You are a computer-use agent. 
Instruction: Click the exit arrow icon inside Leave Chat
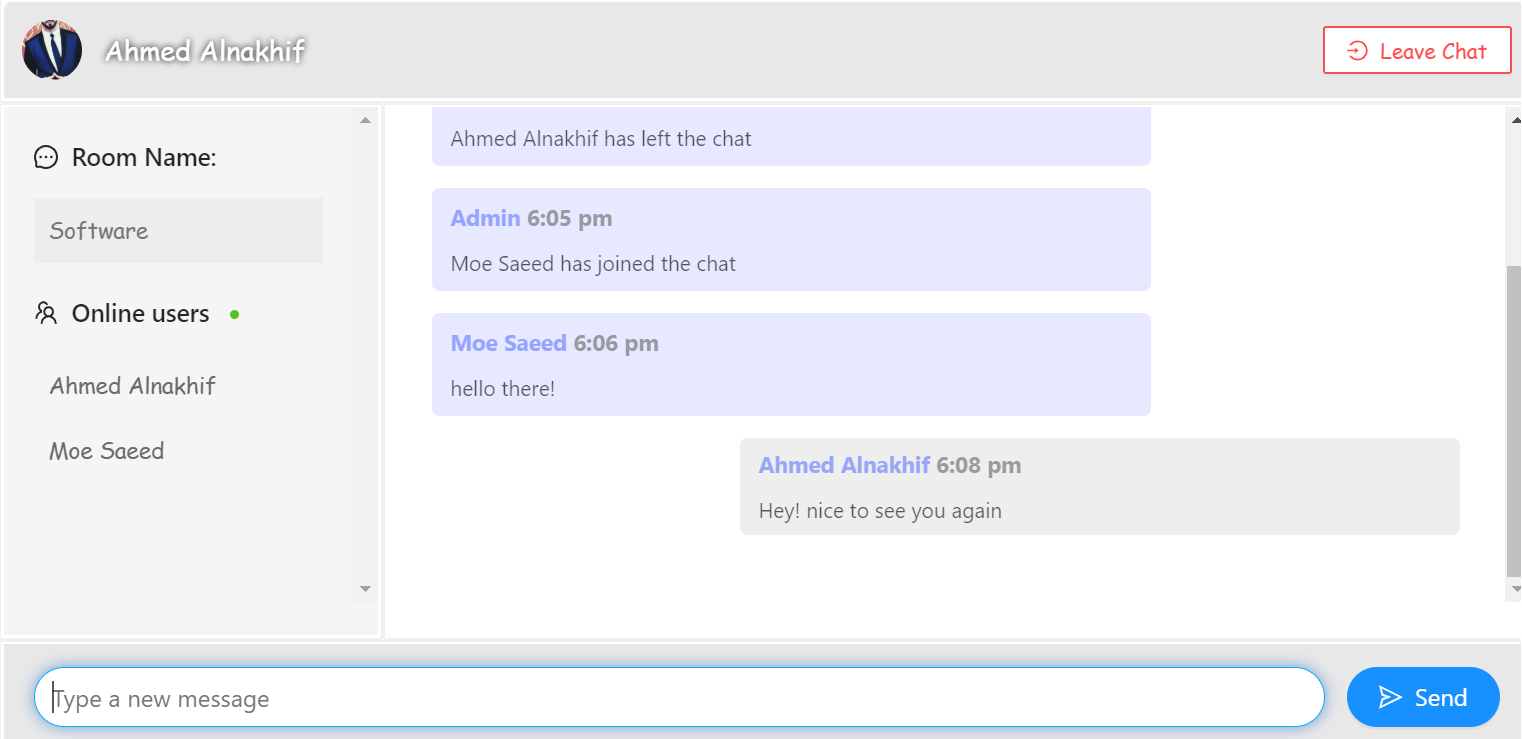pyautogui.click(x=1359, y=50)
